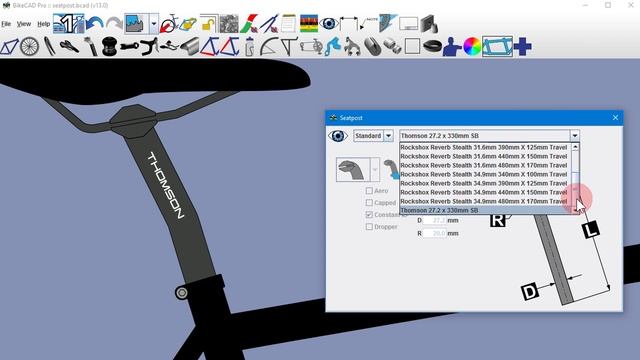Open the water bottle icon

[249, 47]
